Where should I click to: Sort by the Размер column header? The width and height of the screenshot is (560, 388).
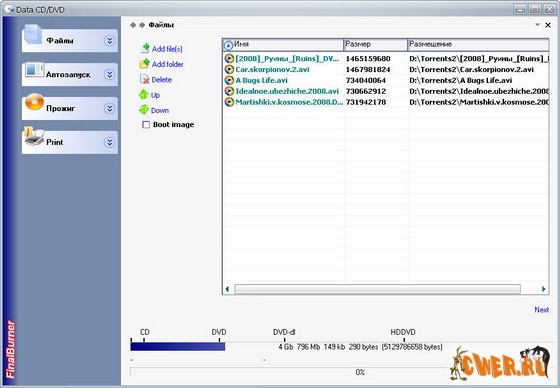(375, 45)
